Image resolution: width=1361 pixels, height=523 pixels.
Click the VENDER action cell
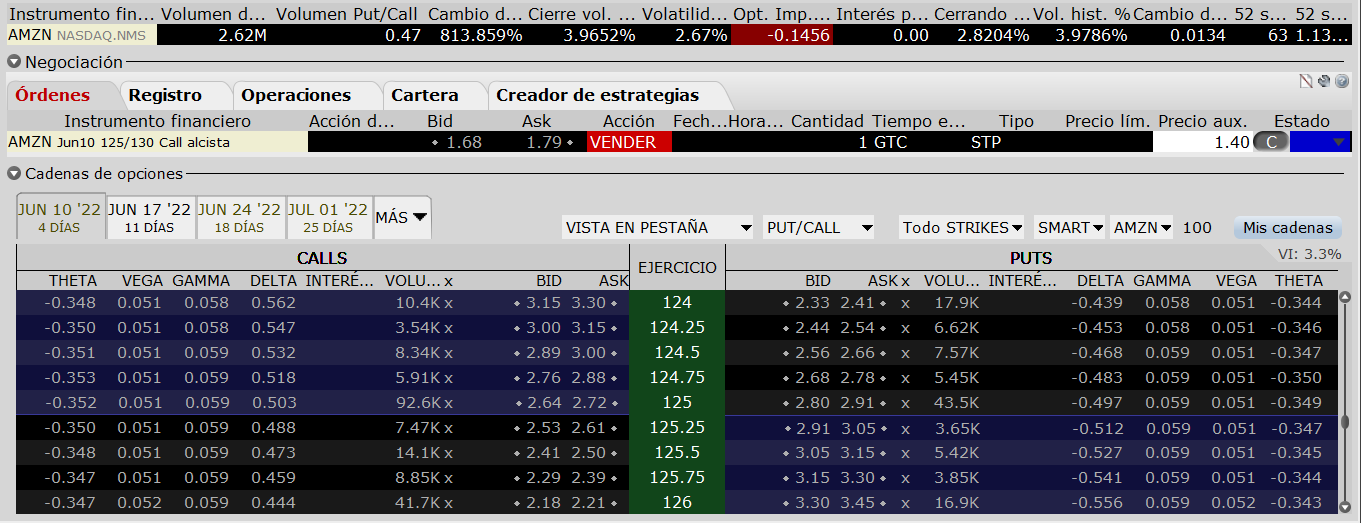click(629, 142)
